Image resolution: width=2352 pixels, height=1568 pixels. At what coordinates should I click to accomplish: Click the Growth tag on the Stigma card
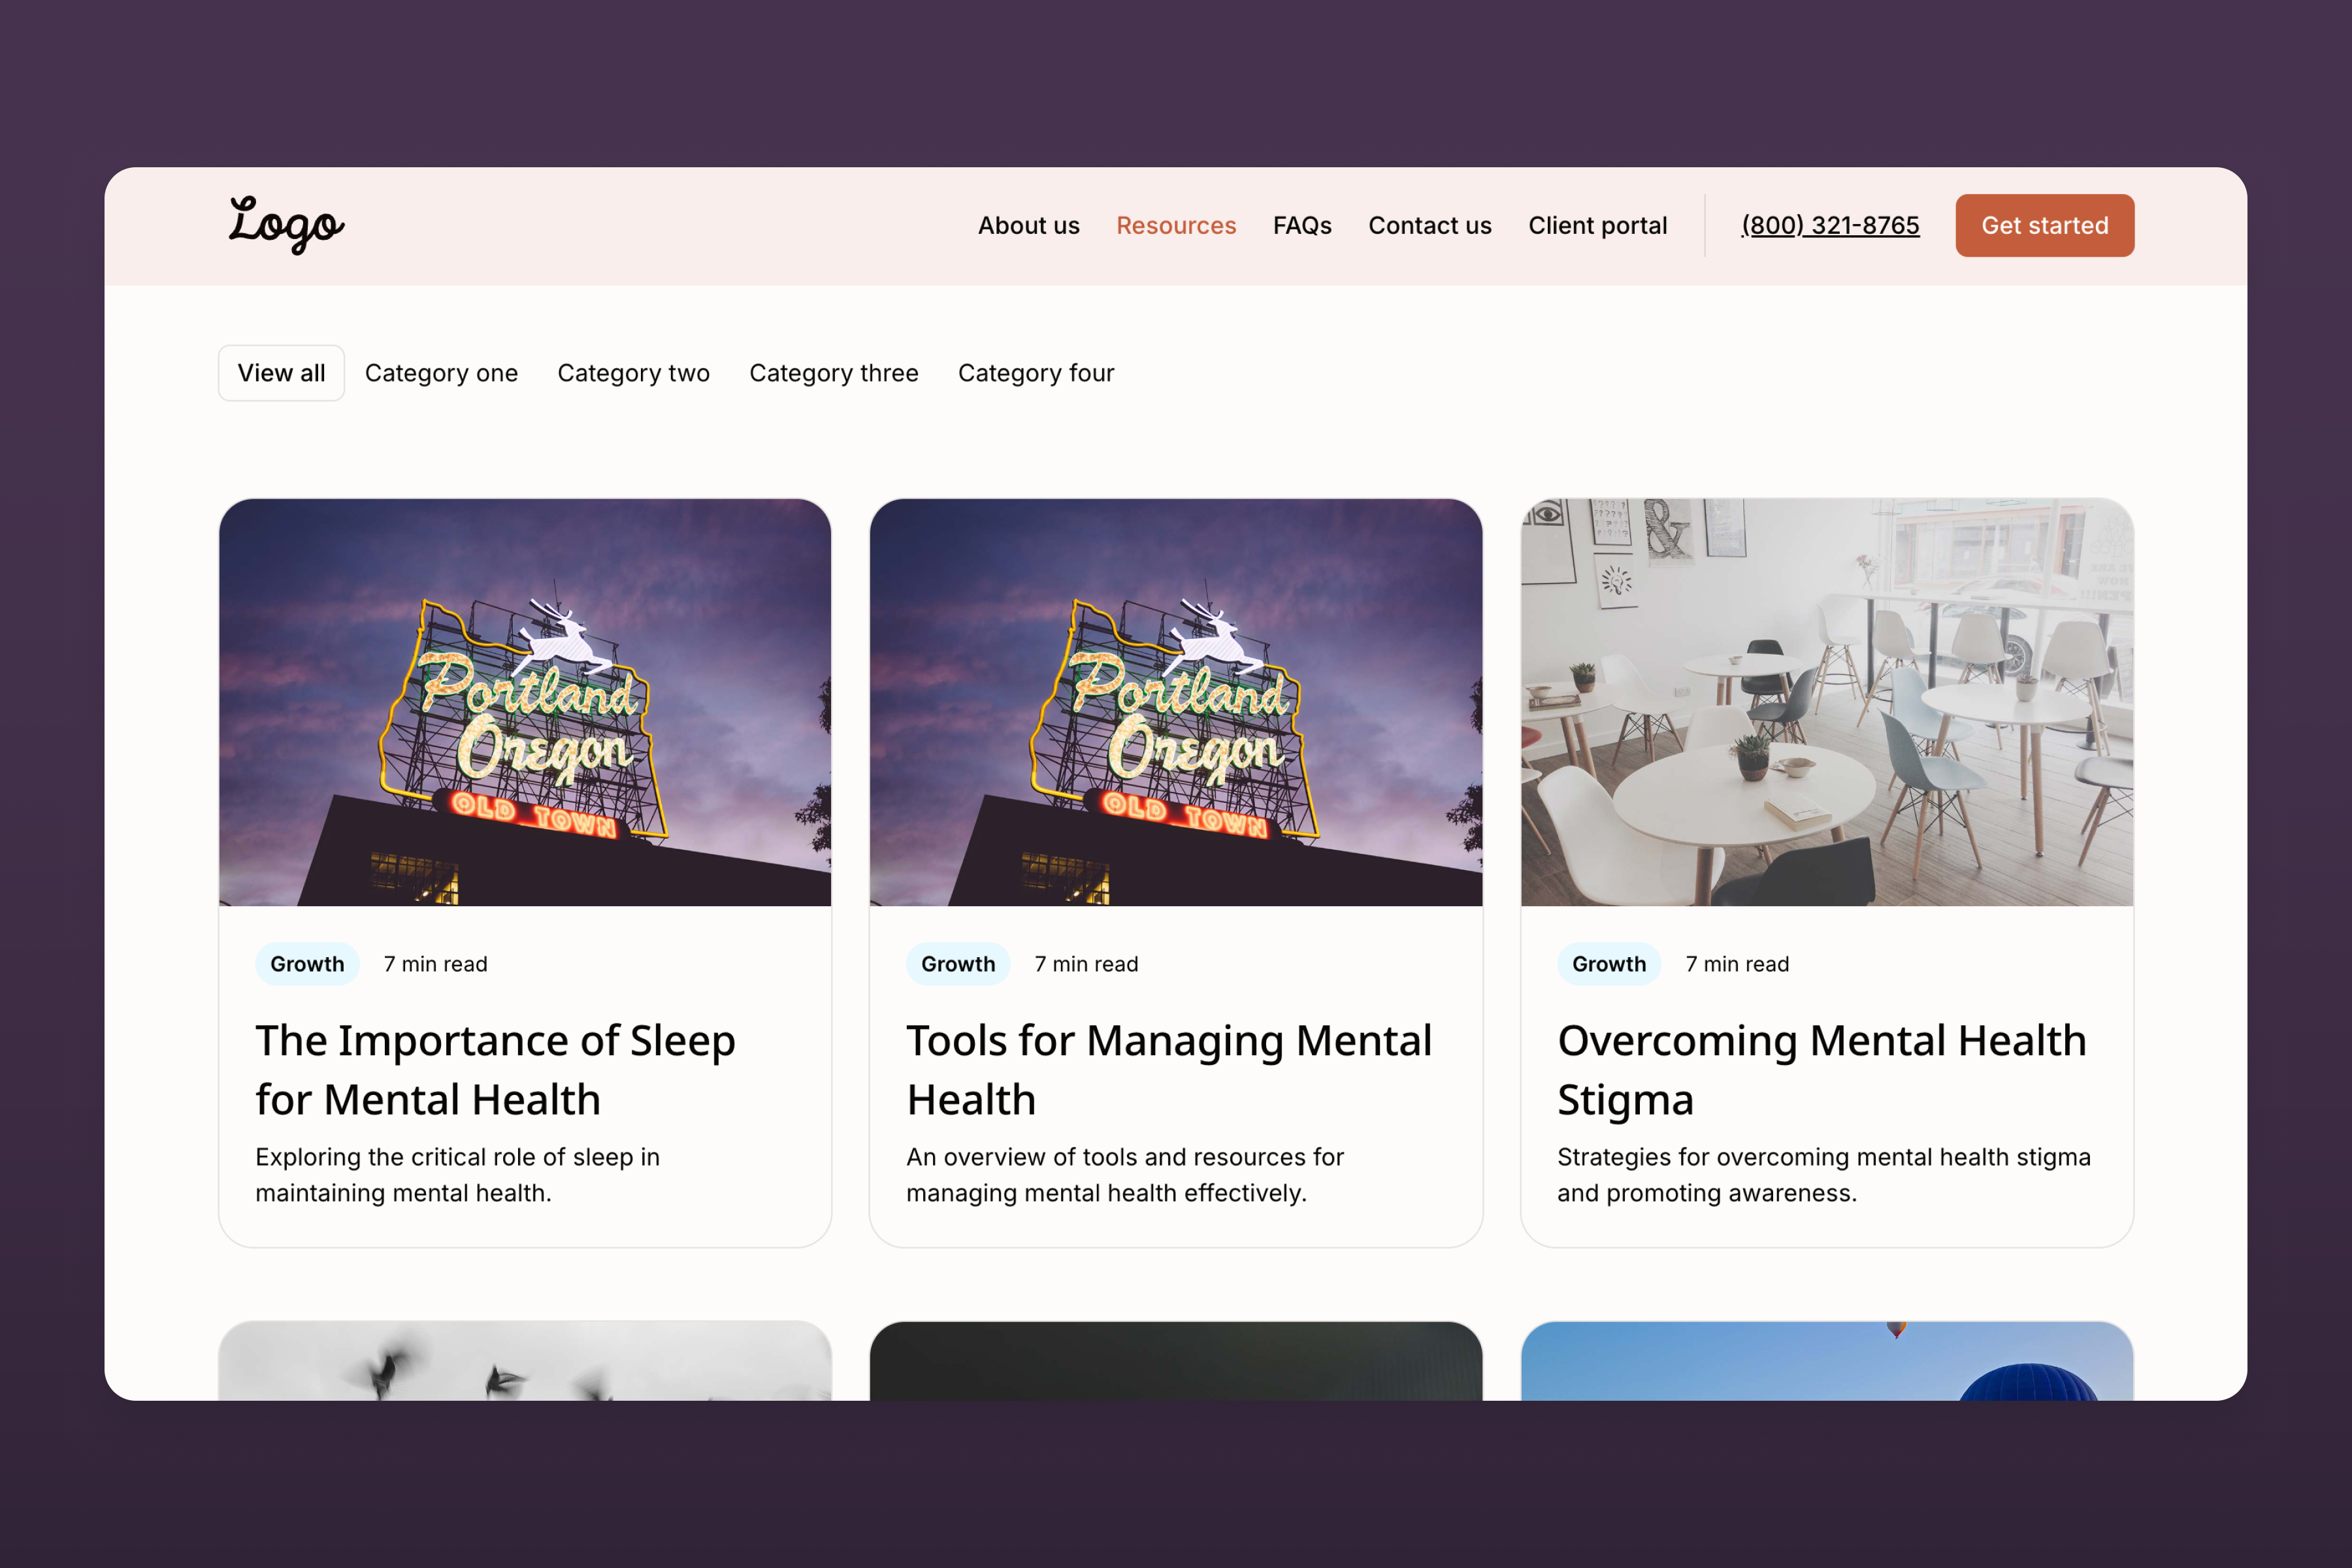click(1608, 964)
